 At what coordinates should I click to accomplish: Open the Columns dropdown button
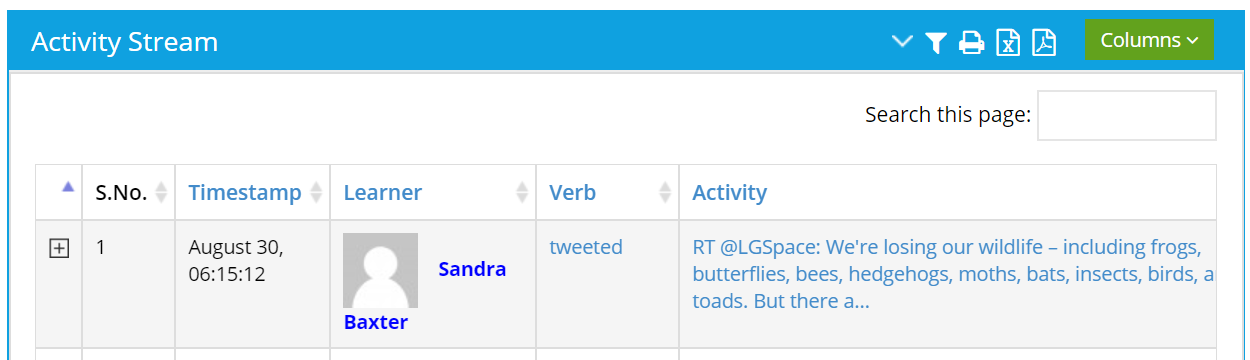1149,40
